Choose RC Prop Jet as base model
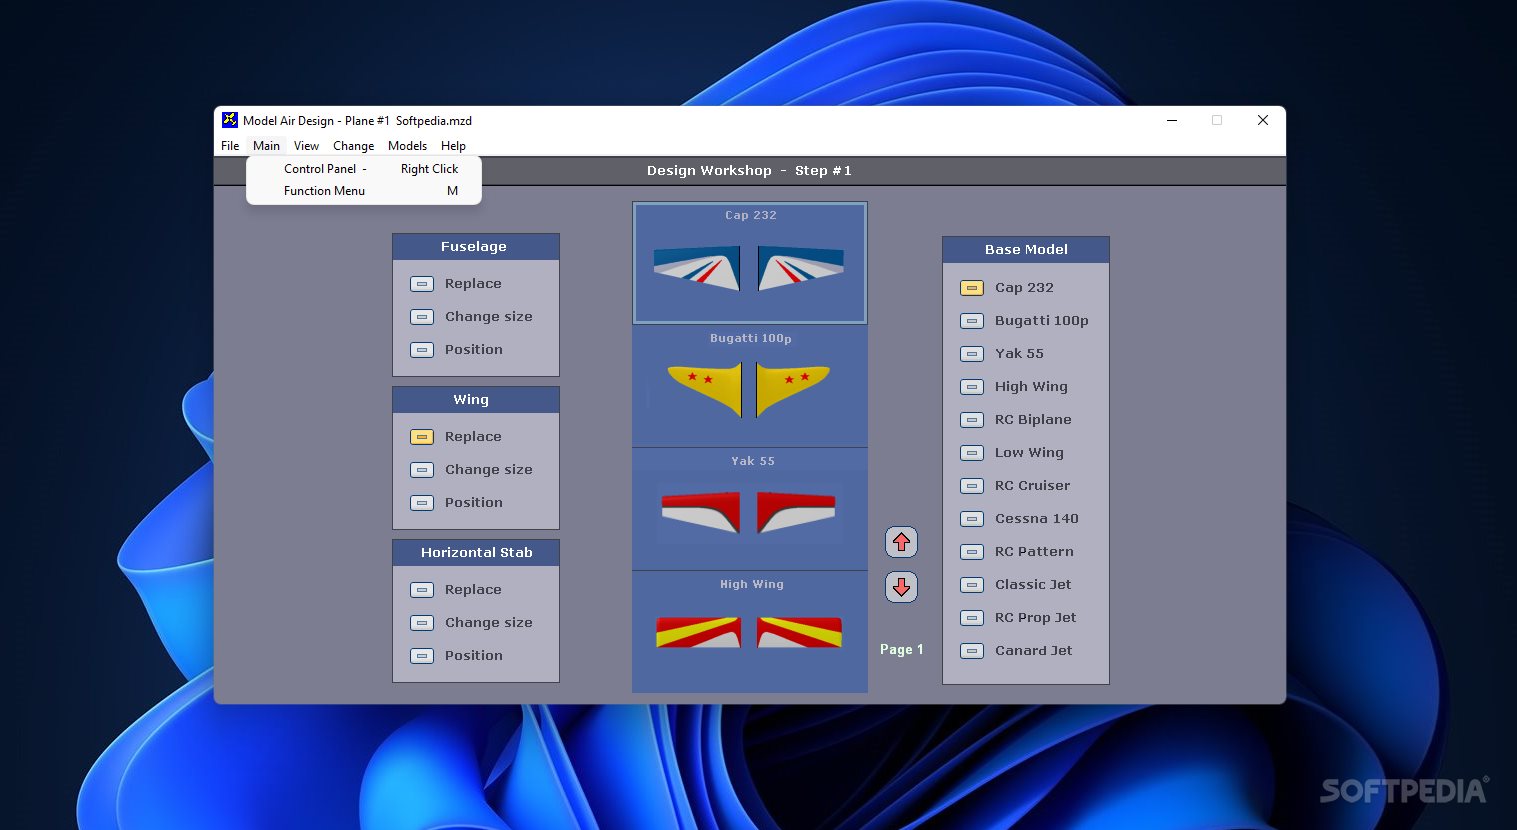The height and width of the screenshot is (830, 1517). click(x=972, y=618)
